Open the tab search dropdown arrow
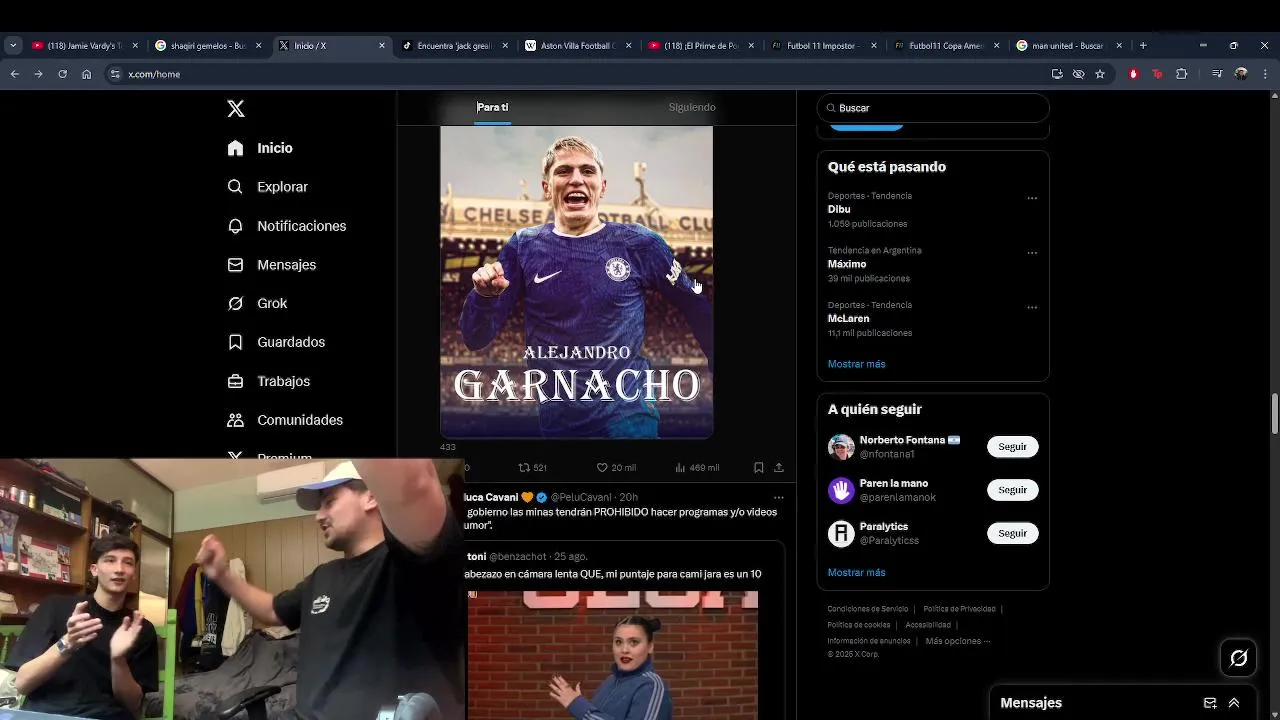 [13, 45]
